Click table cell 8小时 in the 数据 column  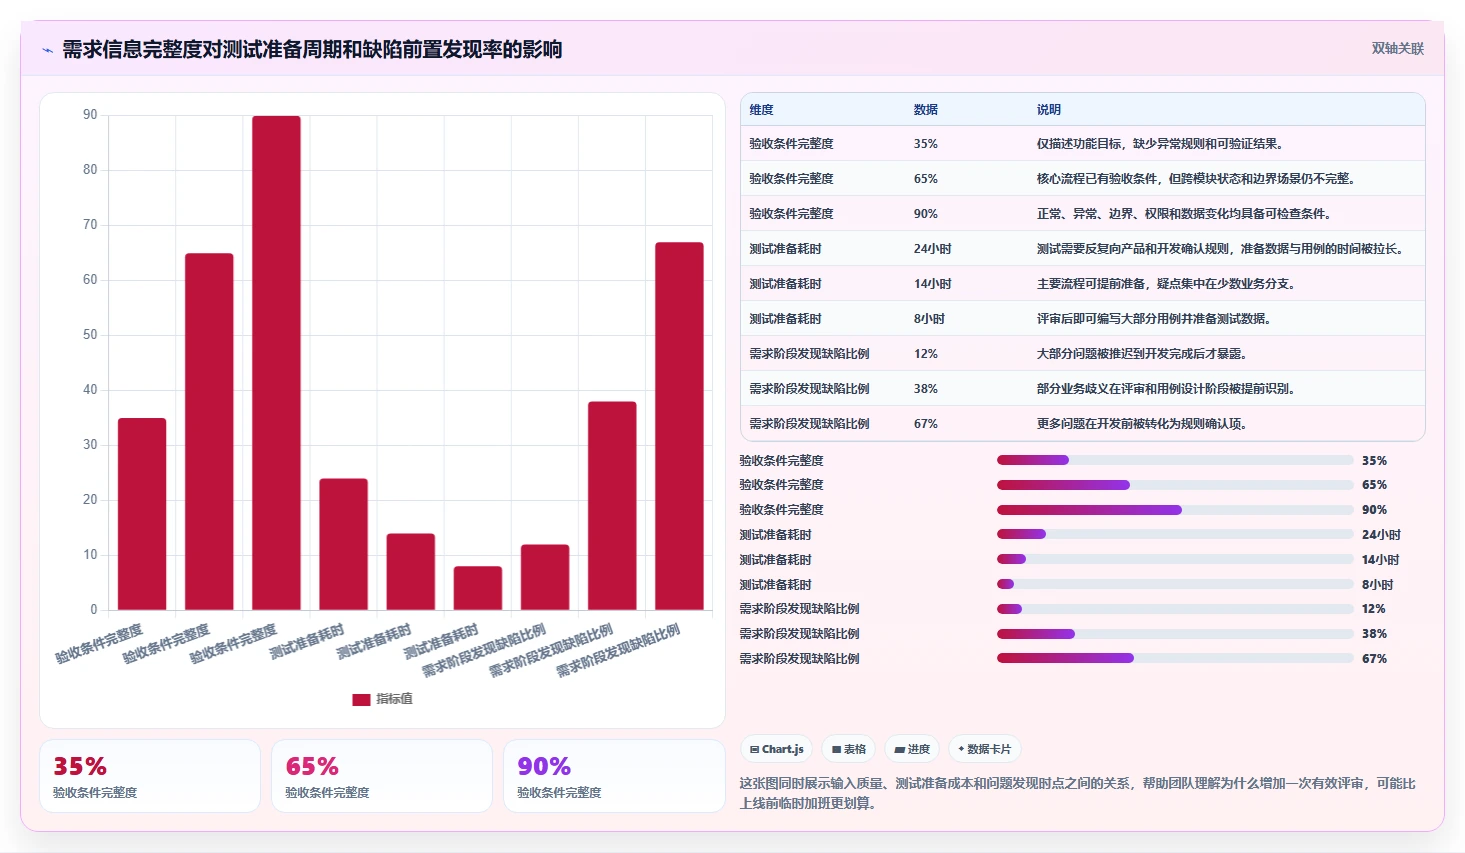[x=929, y=319]
